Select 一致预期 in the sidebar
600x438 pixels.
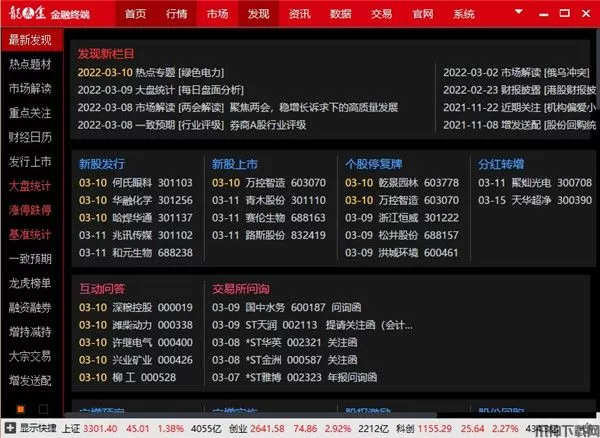click(x=31, y=259)
